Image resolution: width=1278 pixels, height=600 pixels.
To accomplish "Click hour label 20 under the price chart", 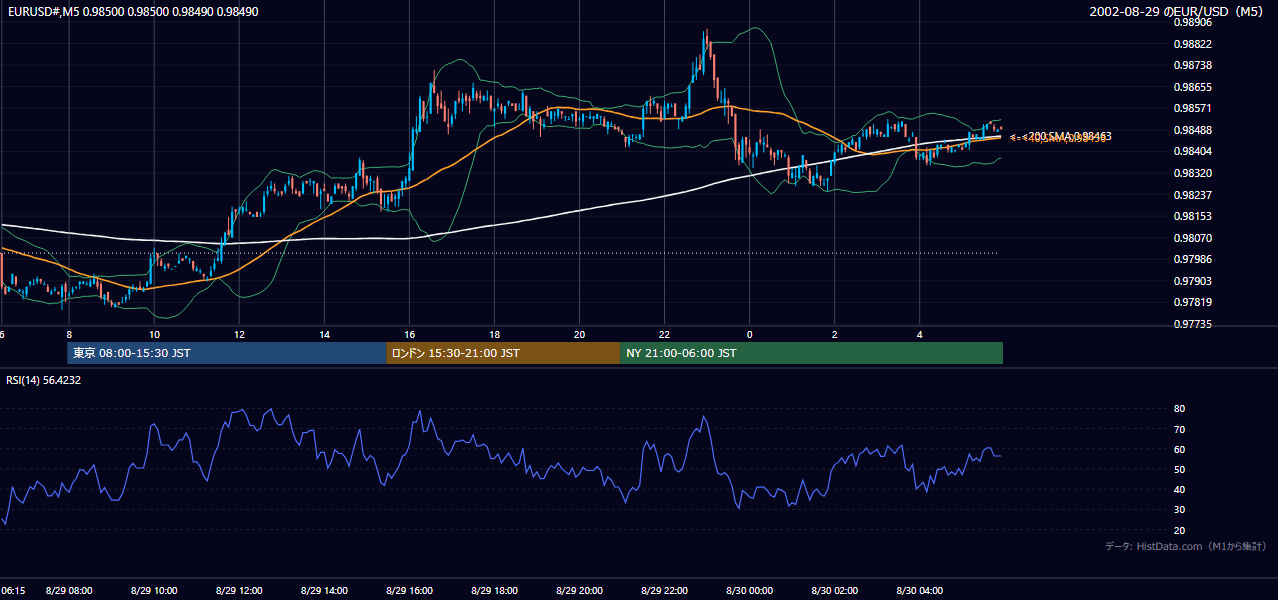I will click(579, 334).
